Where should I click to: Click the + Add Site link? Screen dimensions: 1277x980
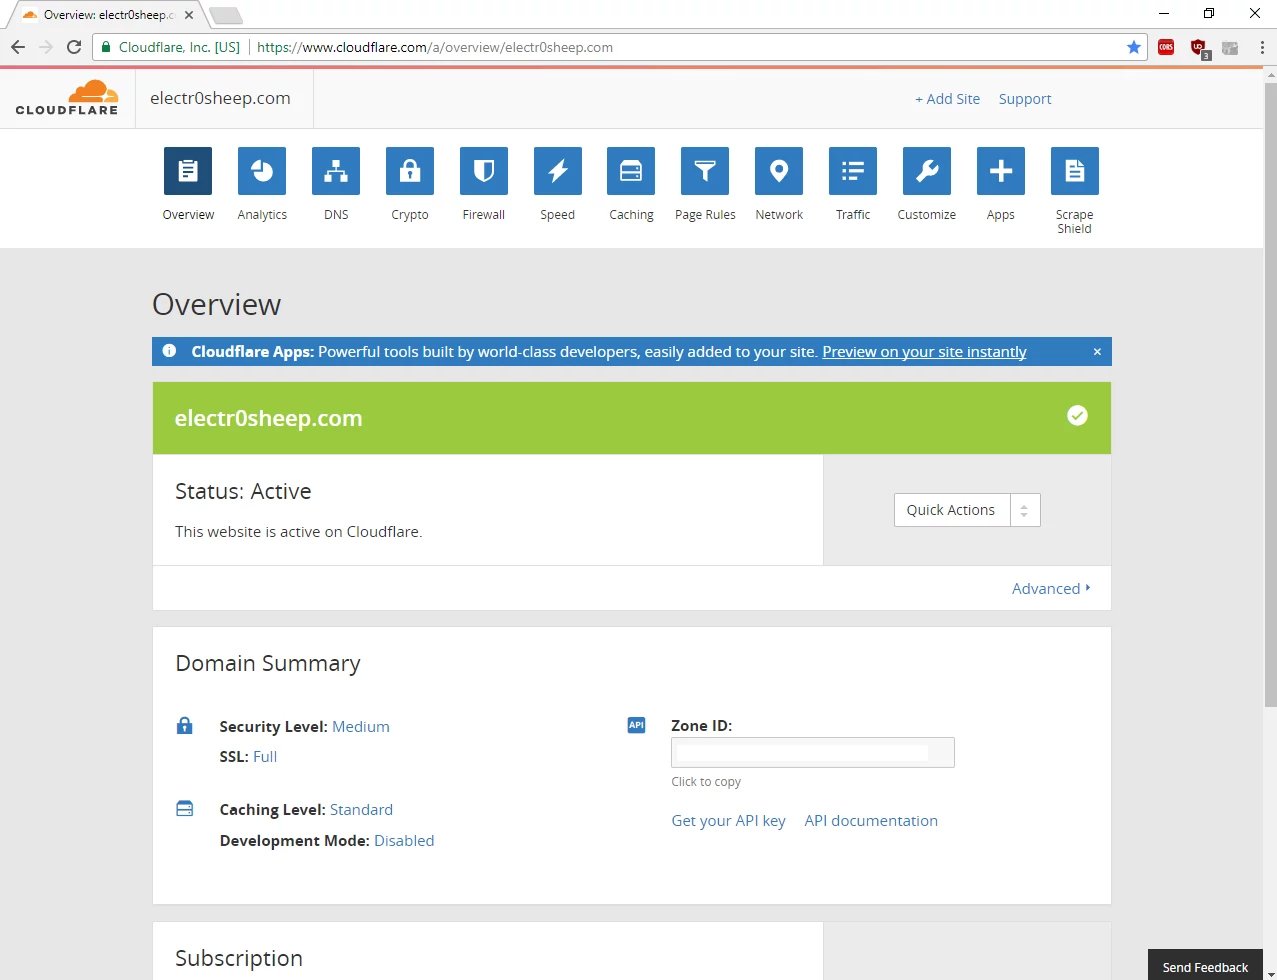tap(947, 99)
